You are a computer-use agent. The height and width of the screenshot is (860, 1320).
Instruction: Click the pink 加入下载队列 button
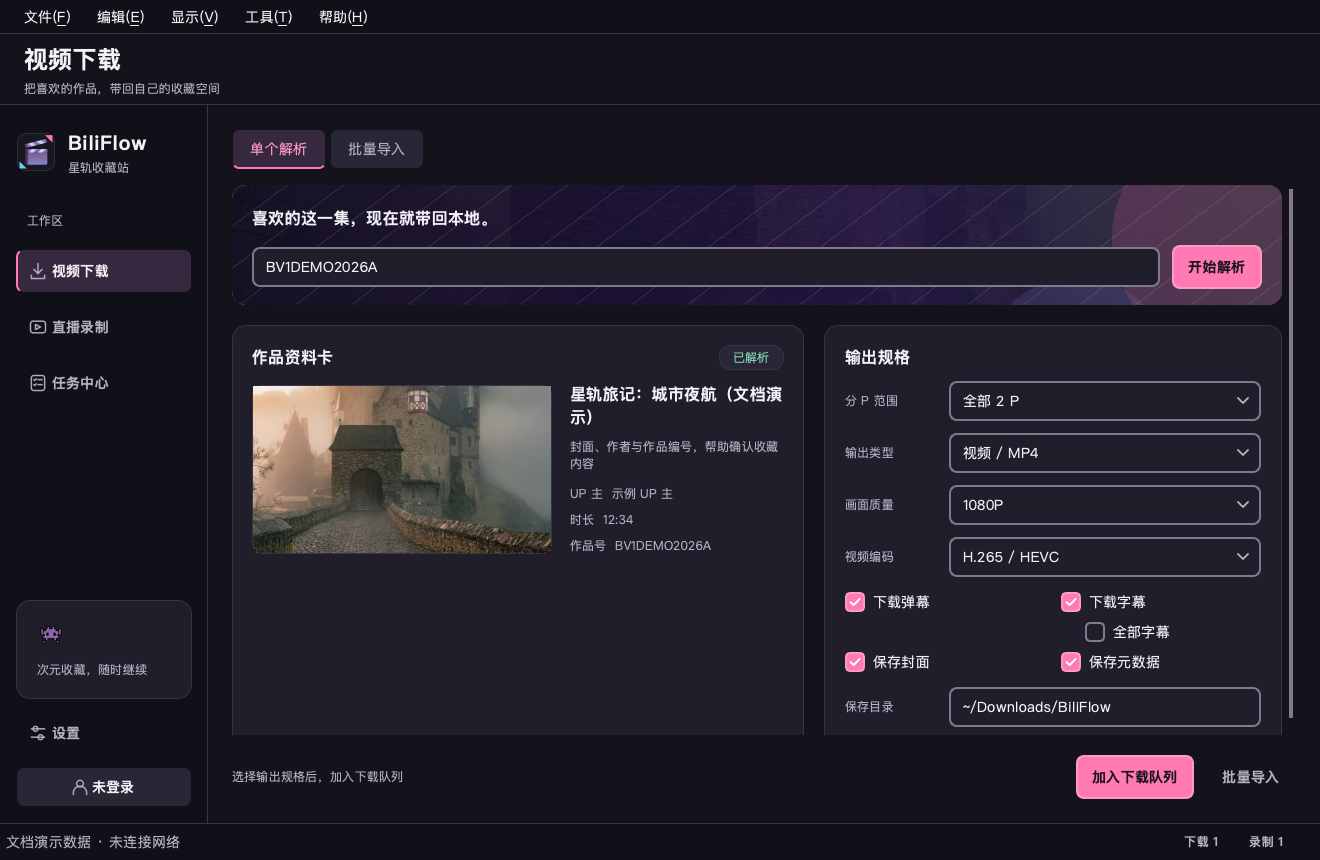click(x=1135, y=777)
